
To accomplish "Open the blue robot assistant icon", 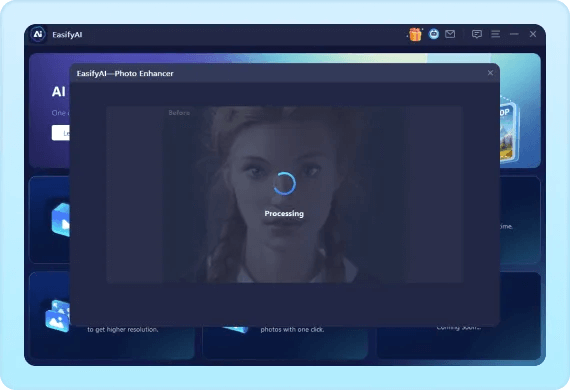I will pos(434,34).
